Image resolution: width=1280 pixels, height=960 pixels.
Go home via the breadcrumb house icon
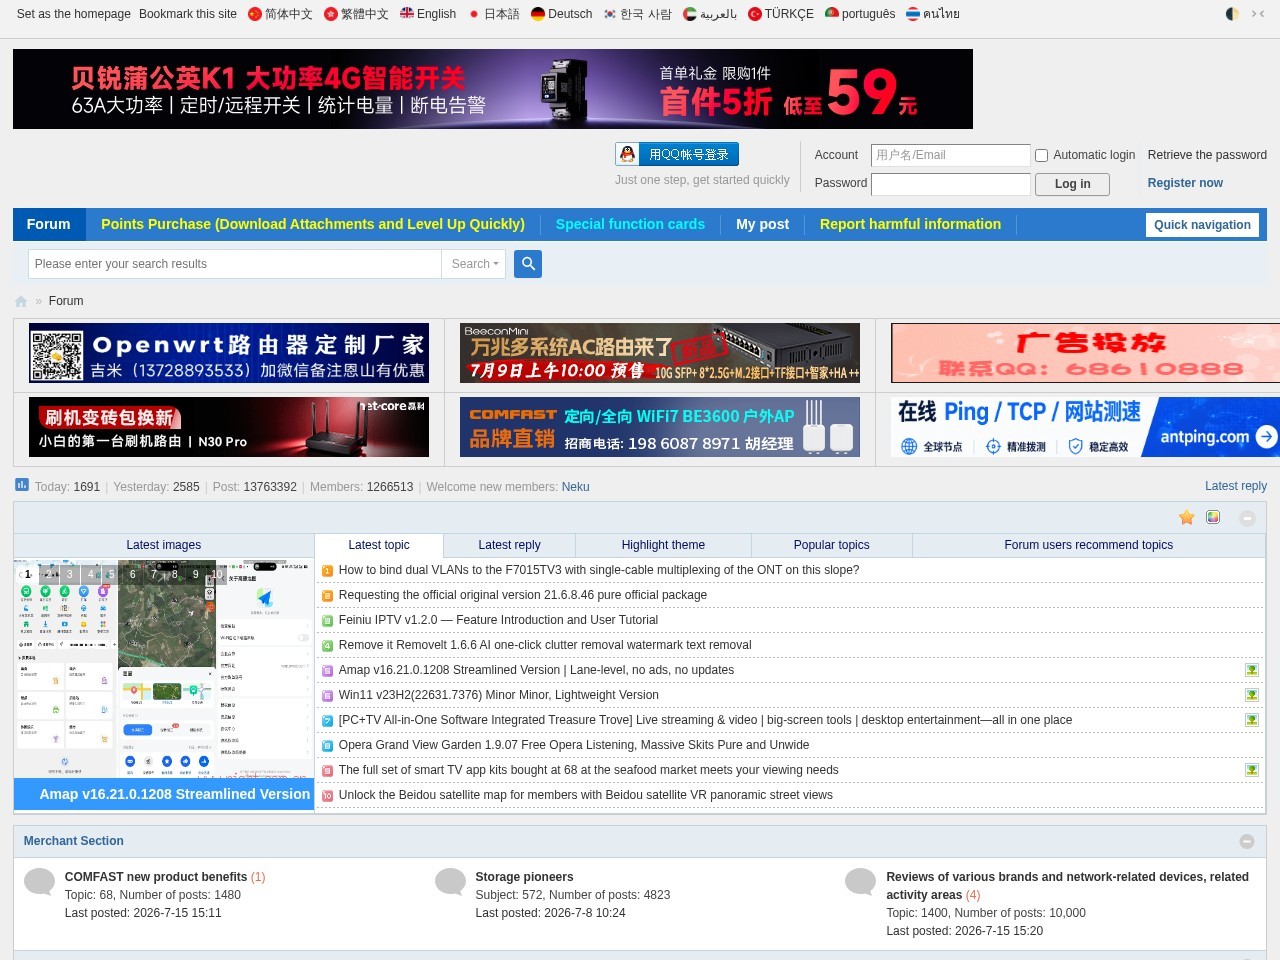(x=21, y=301)
